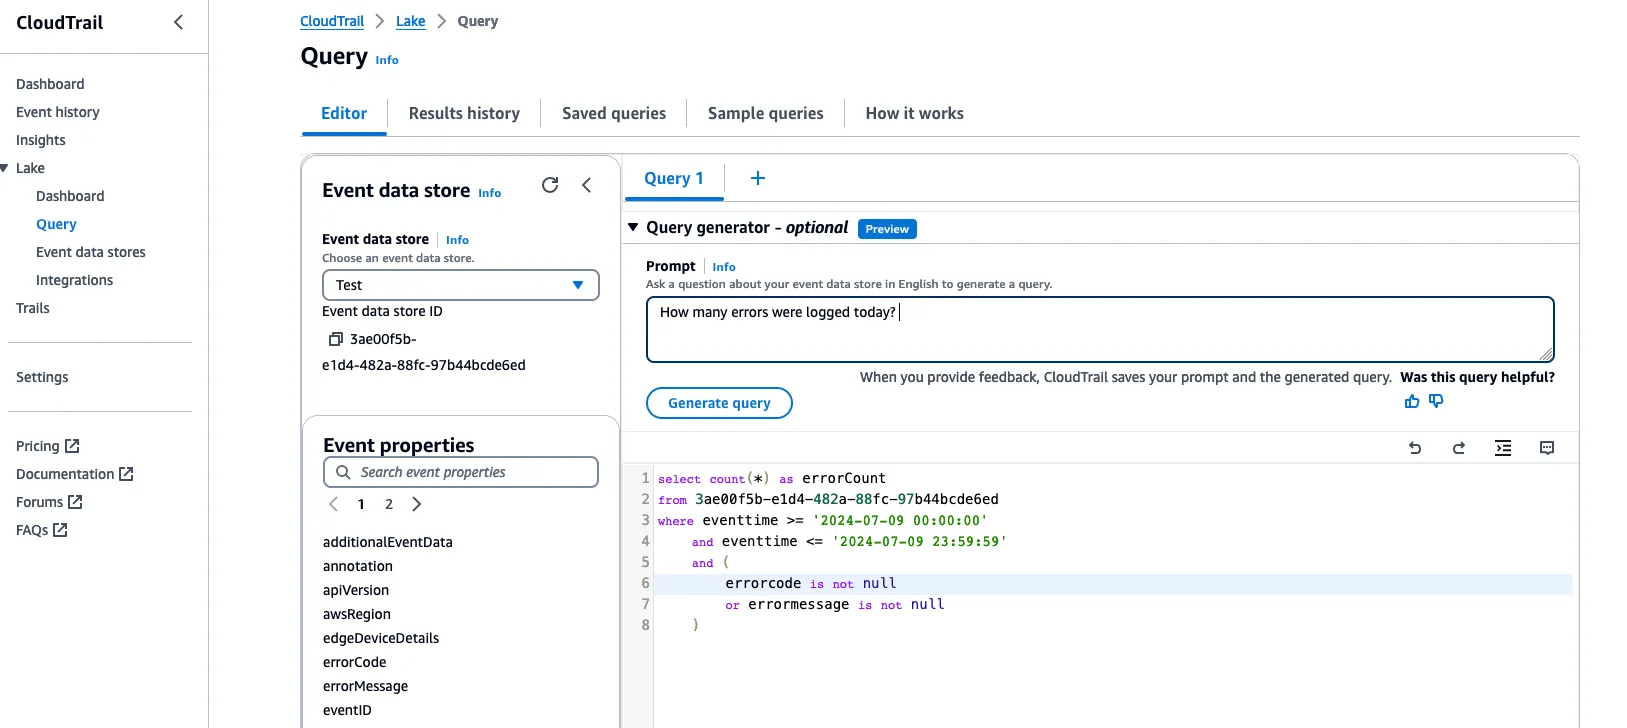The width and height of the screenshot is (1627, 728).
Task: Open Settings in the sidebar
Action: (42, 377)
